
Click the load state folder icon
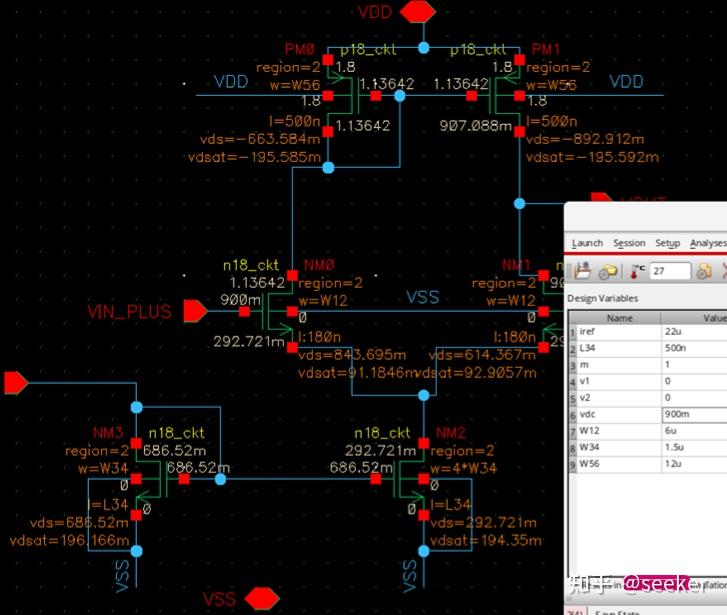point(582,270)
